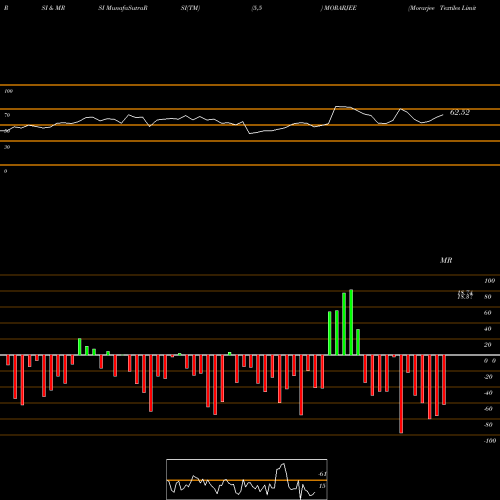Select the (5,5 parameter text in header
500x500 pixels.
point(257,8)
